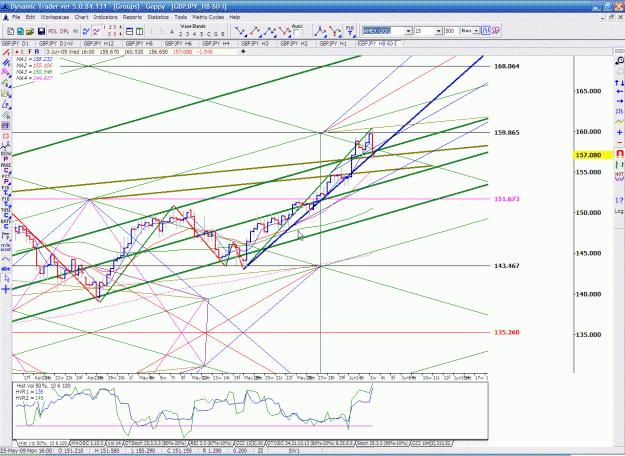The width and height of the screenshot is (625, 456).
Task: Open the Workspaces menu
Action: tap(55, 17)
